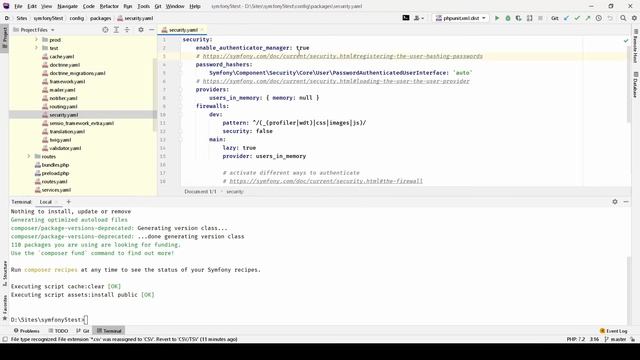Open the File menu
Viewport: 640px width, 360px height.
coord(18,6)
